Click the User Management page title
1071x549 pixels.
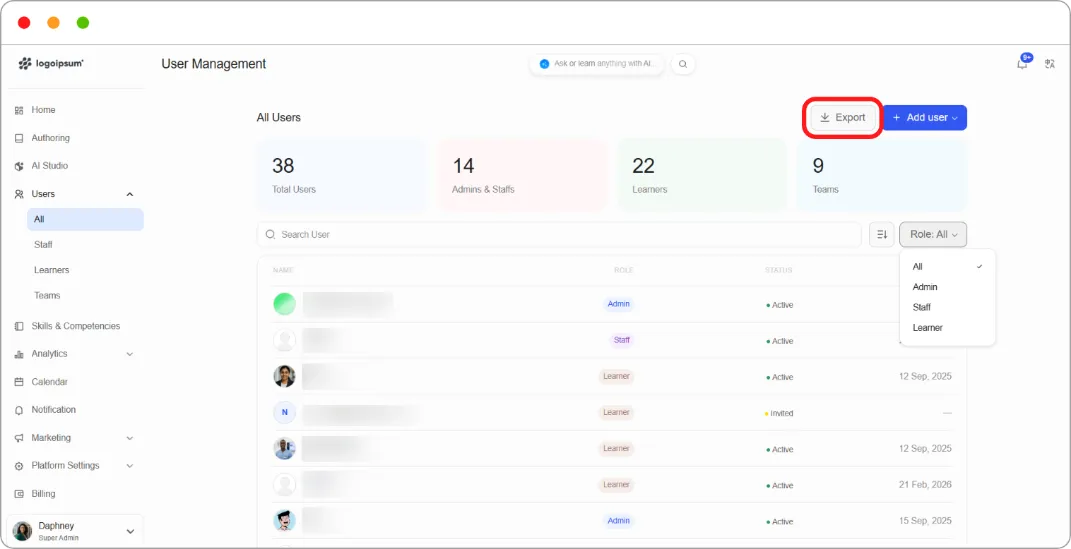(x=214, y=64)
